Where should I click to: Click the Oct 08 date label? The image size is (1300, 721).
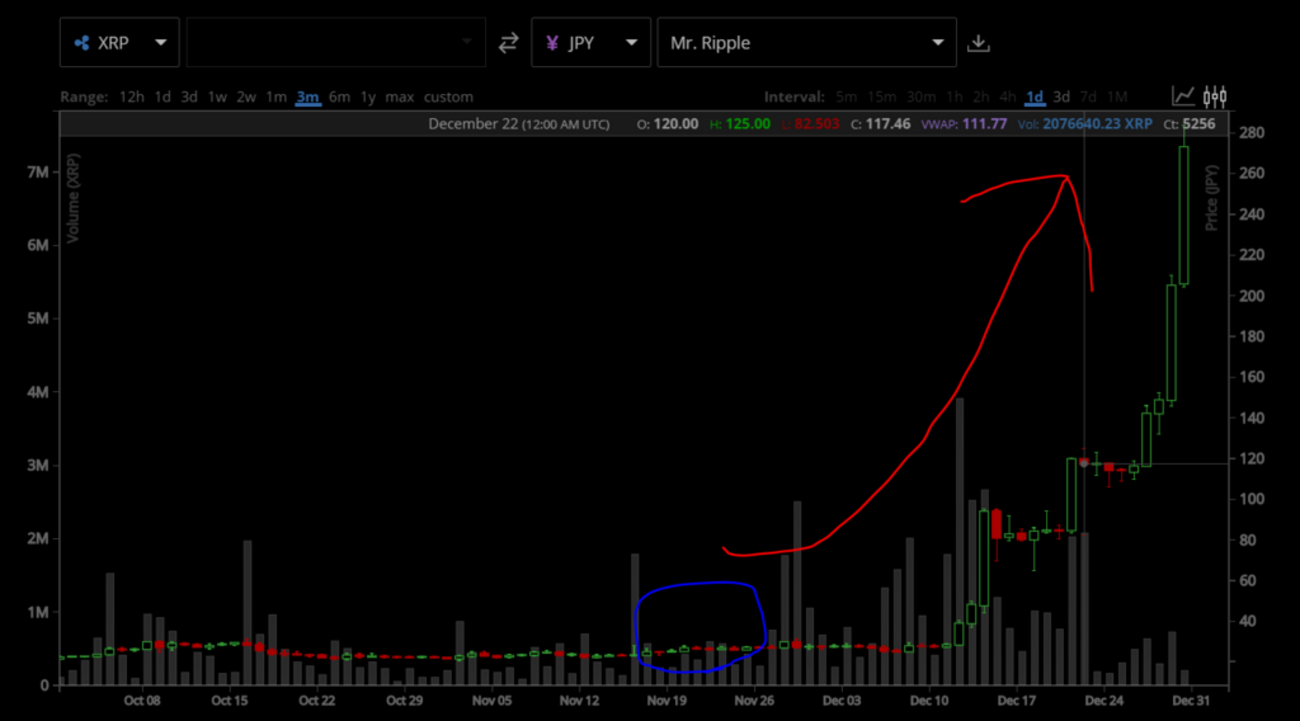coord(143,700)
